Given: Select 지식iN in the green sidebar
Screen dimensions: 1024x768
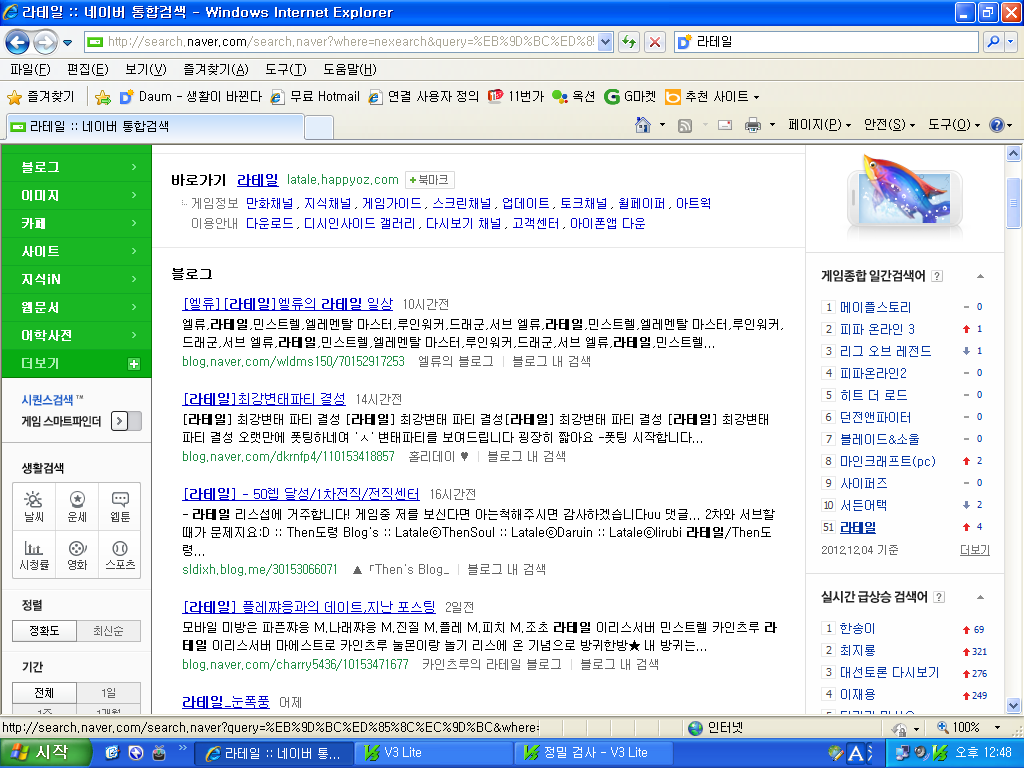Looking at the screenshot, I should click(77, 279).
